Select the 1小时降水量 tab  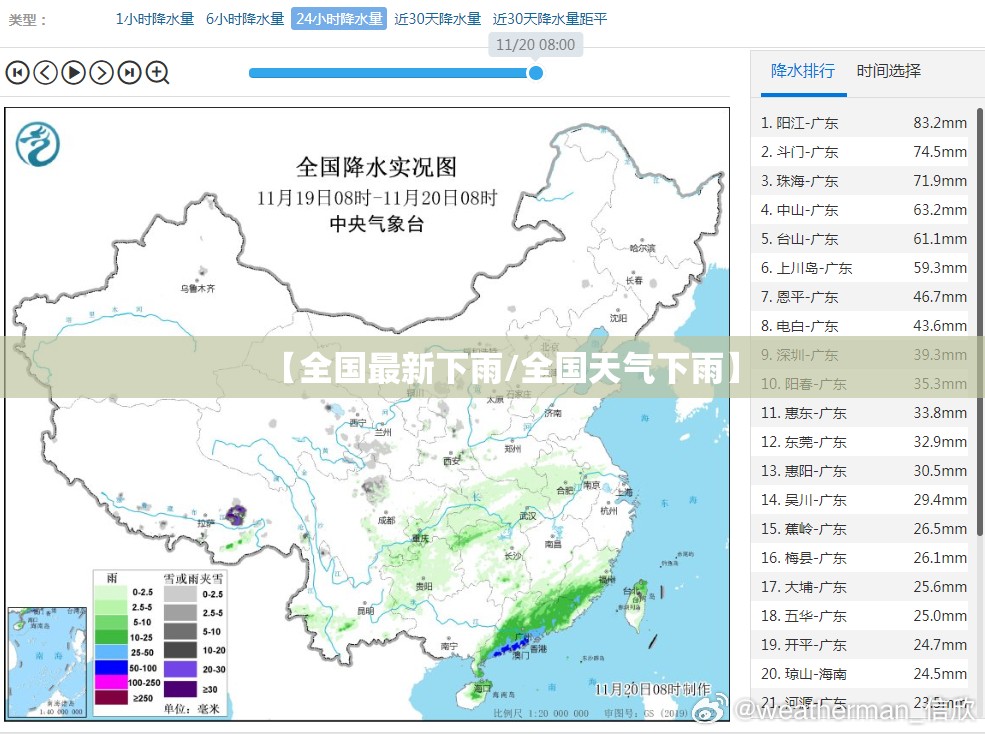click(155, 19)
